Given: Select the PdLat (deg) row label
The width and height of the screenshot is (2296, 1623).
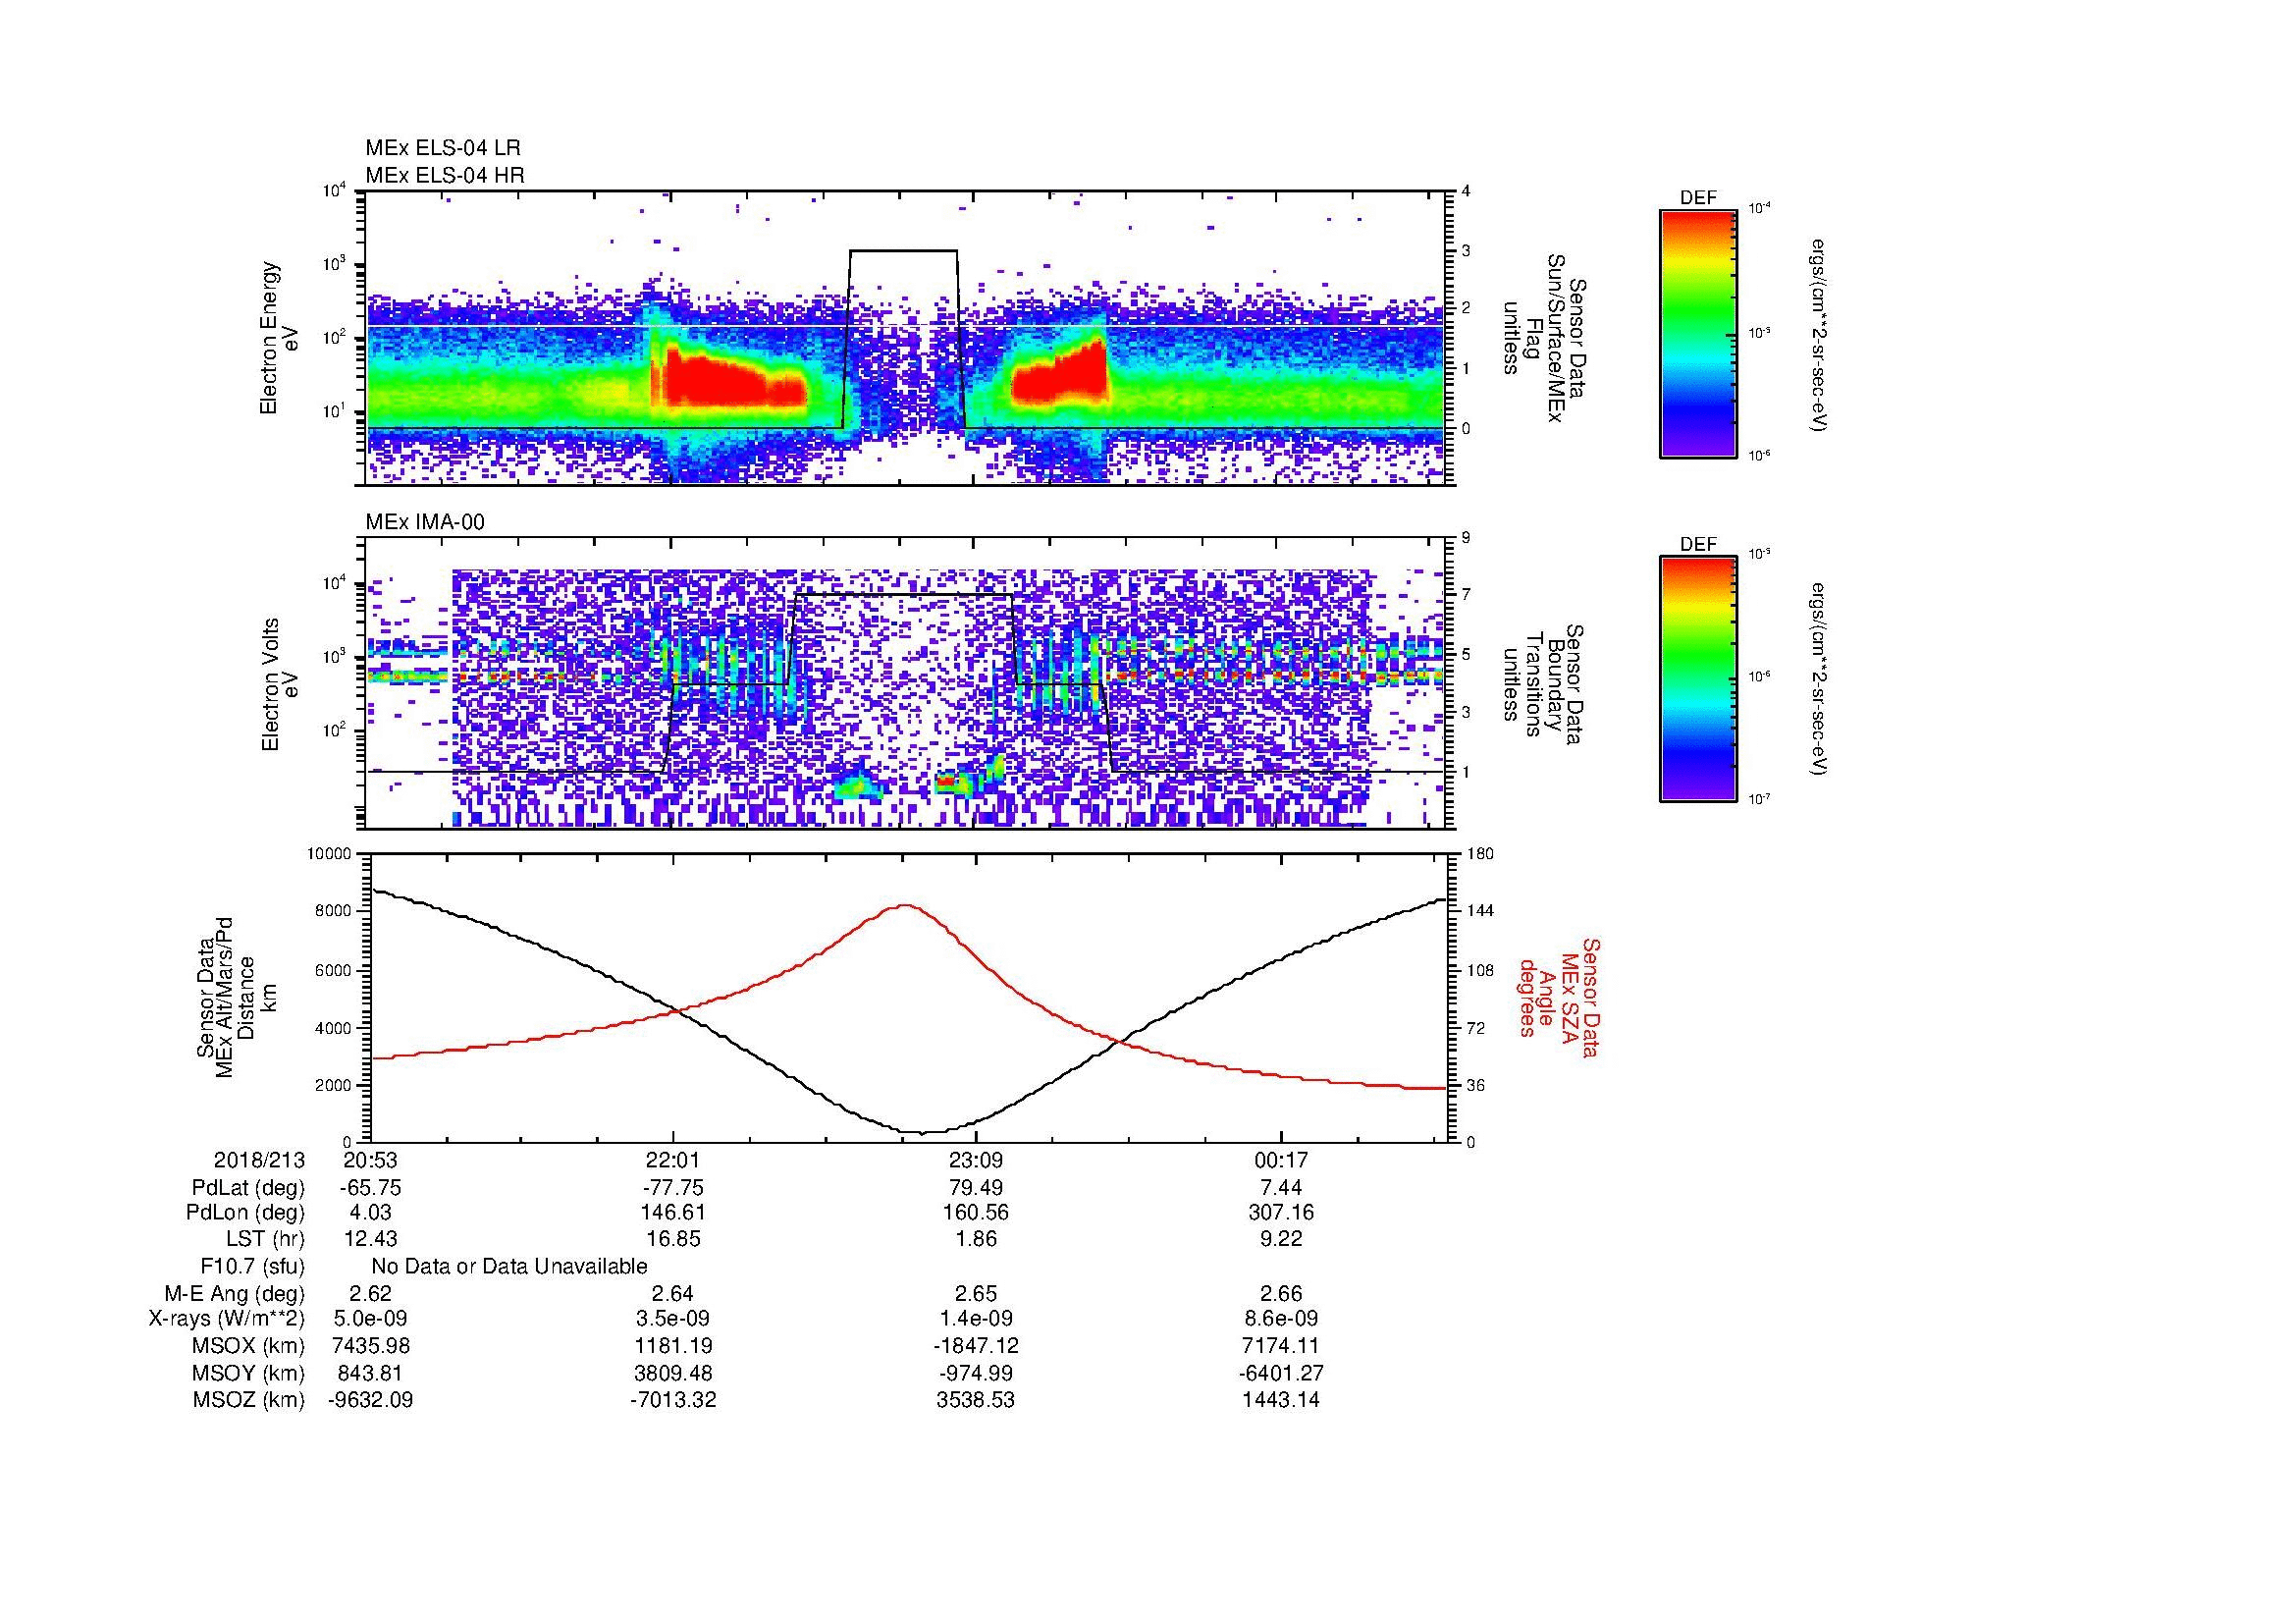Looking at the screenshot, I should coord(248,1188).
